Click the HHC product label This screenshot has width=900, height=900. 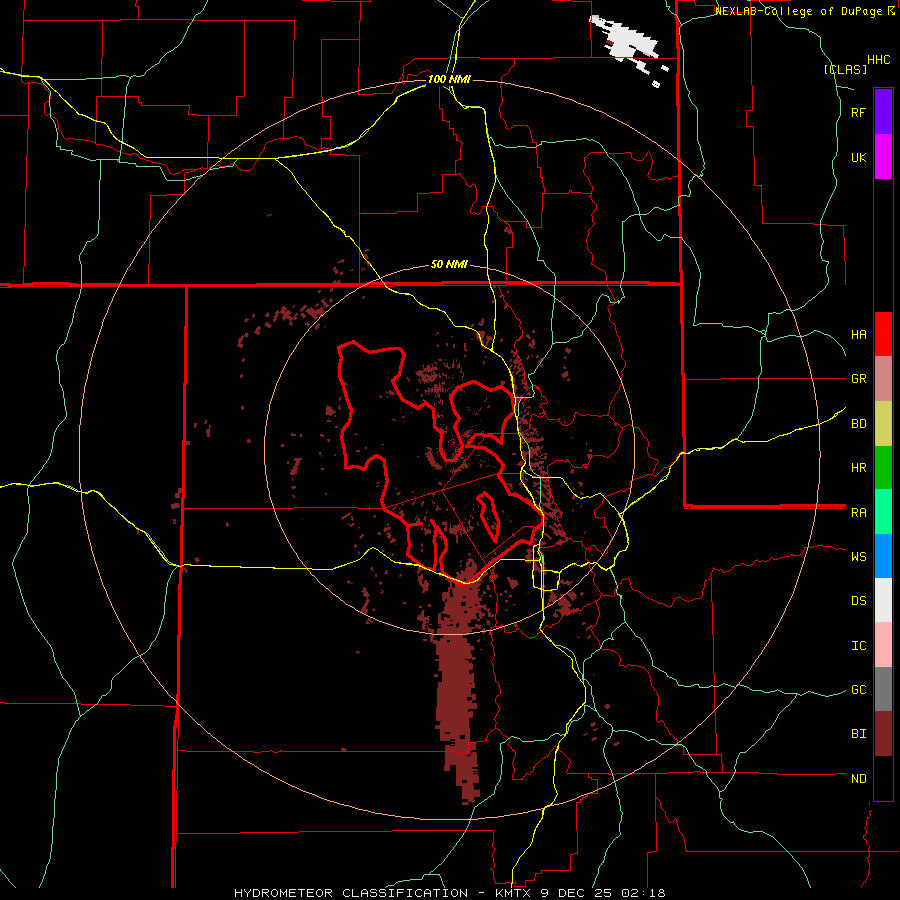point(878,60)
